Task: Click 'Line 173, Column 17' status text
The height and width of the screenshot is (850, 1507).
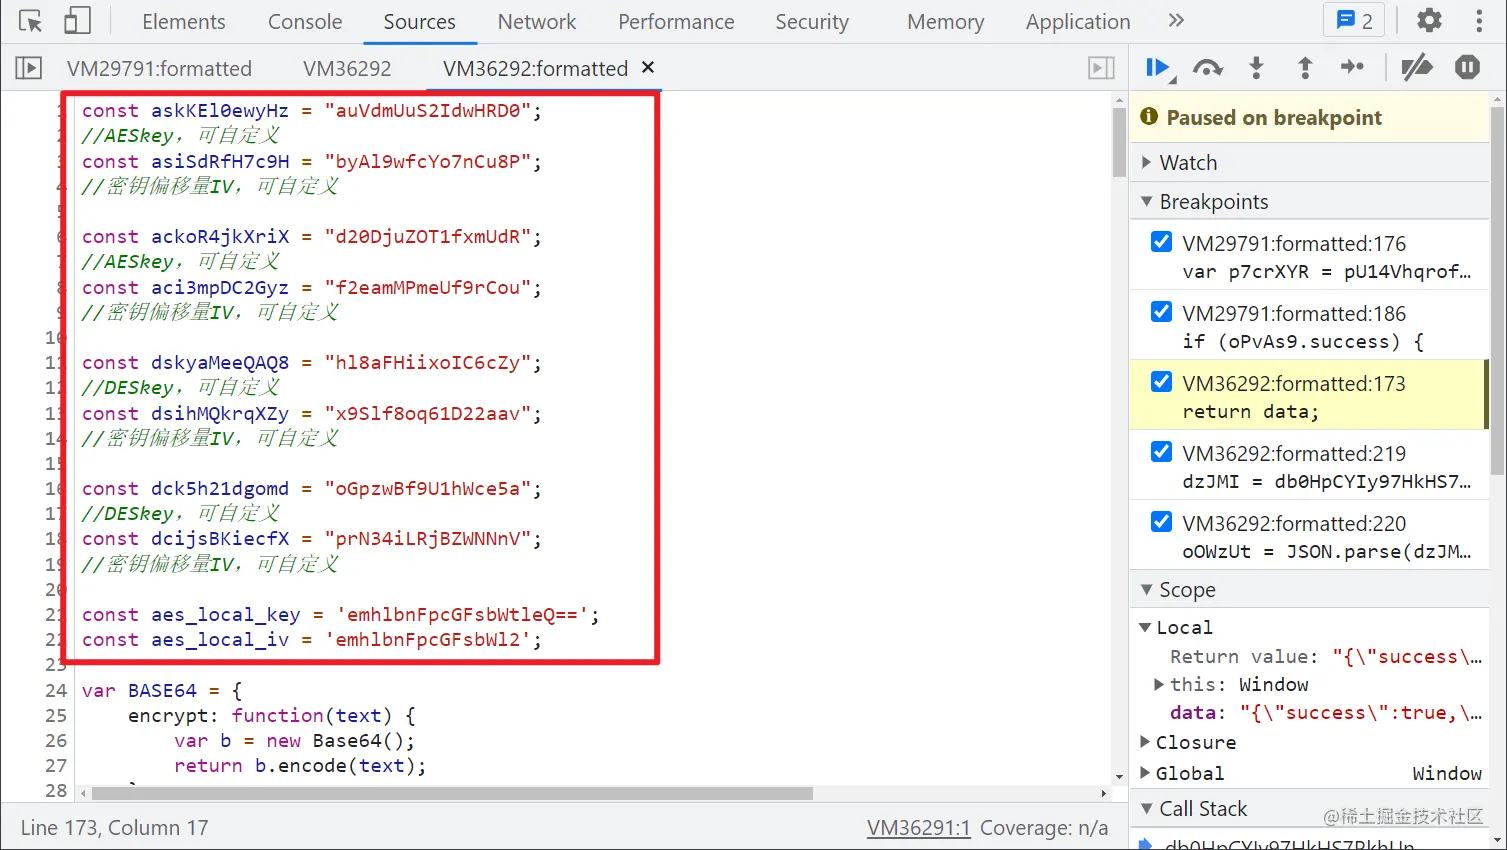Action: [115, 828]
